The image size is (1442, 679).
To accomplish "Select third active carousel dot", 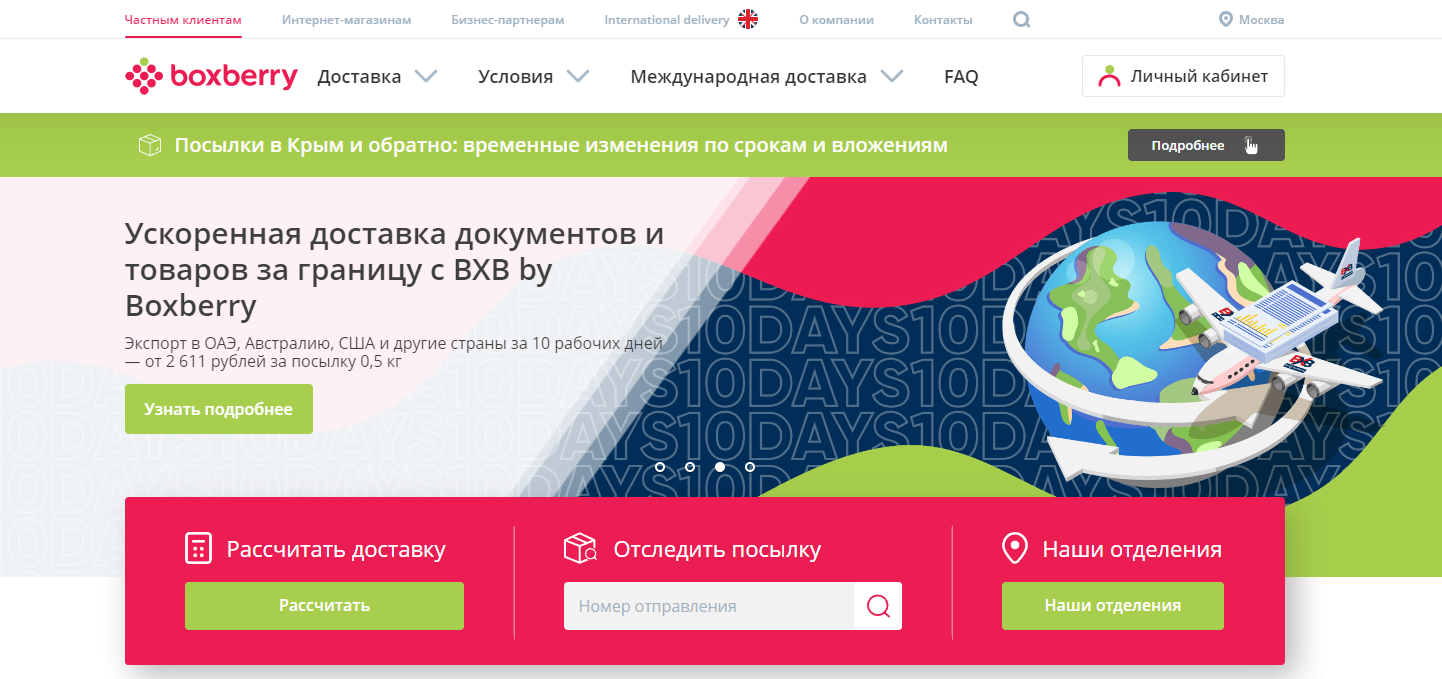I will [720, 467].
